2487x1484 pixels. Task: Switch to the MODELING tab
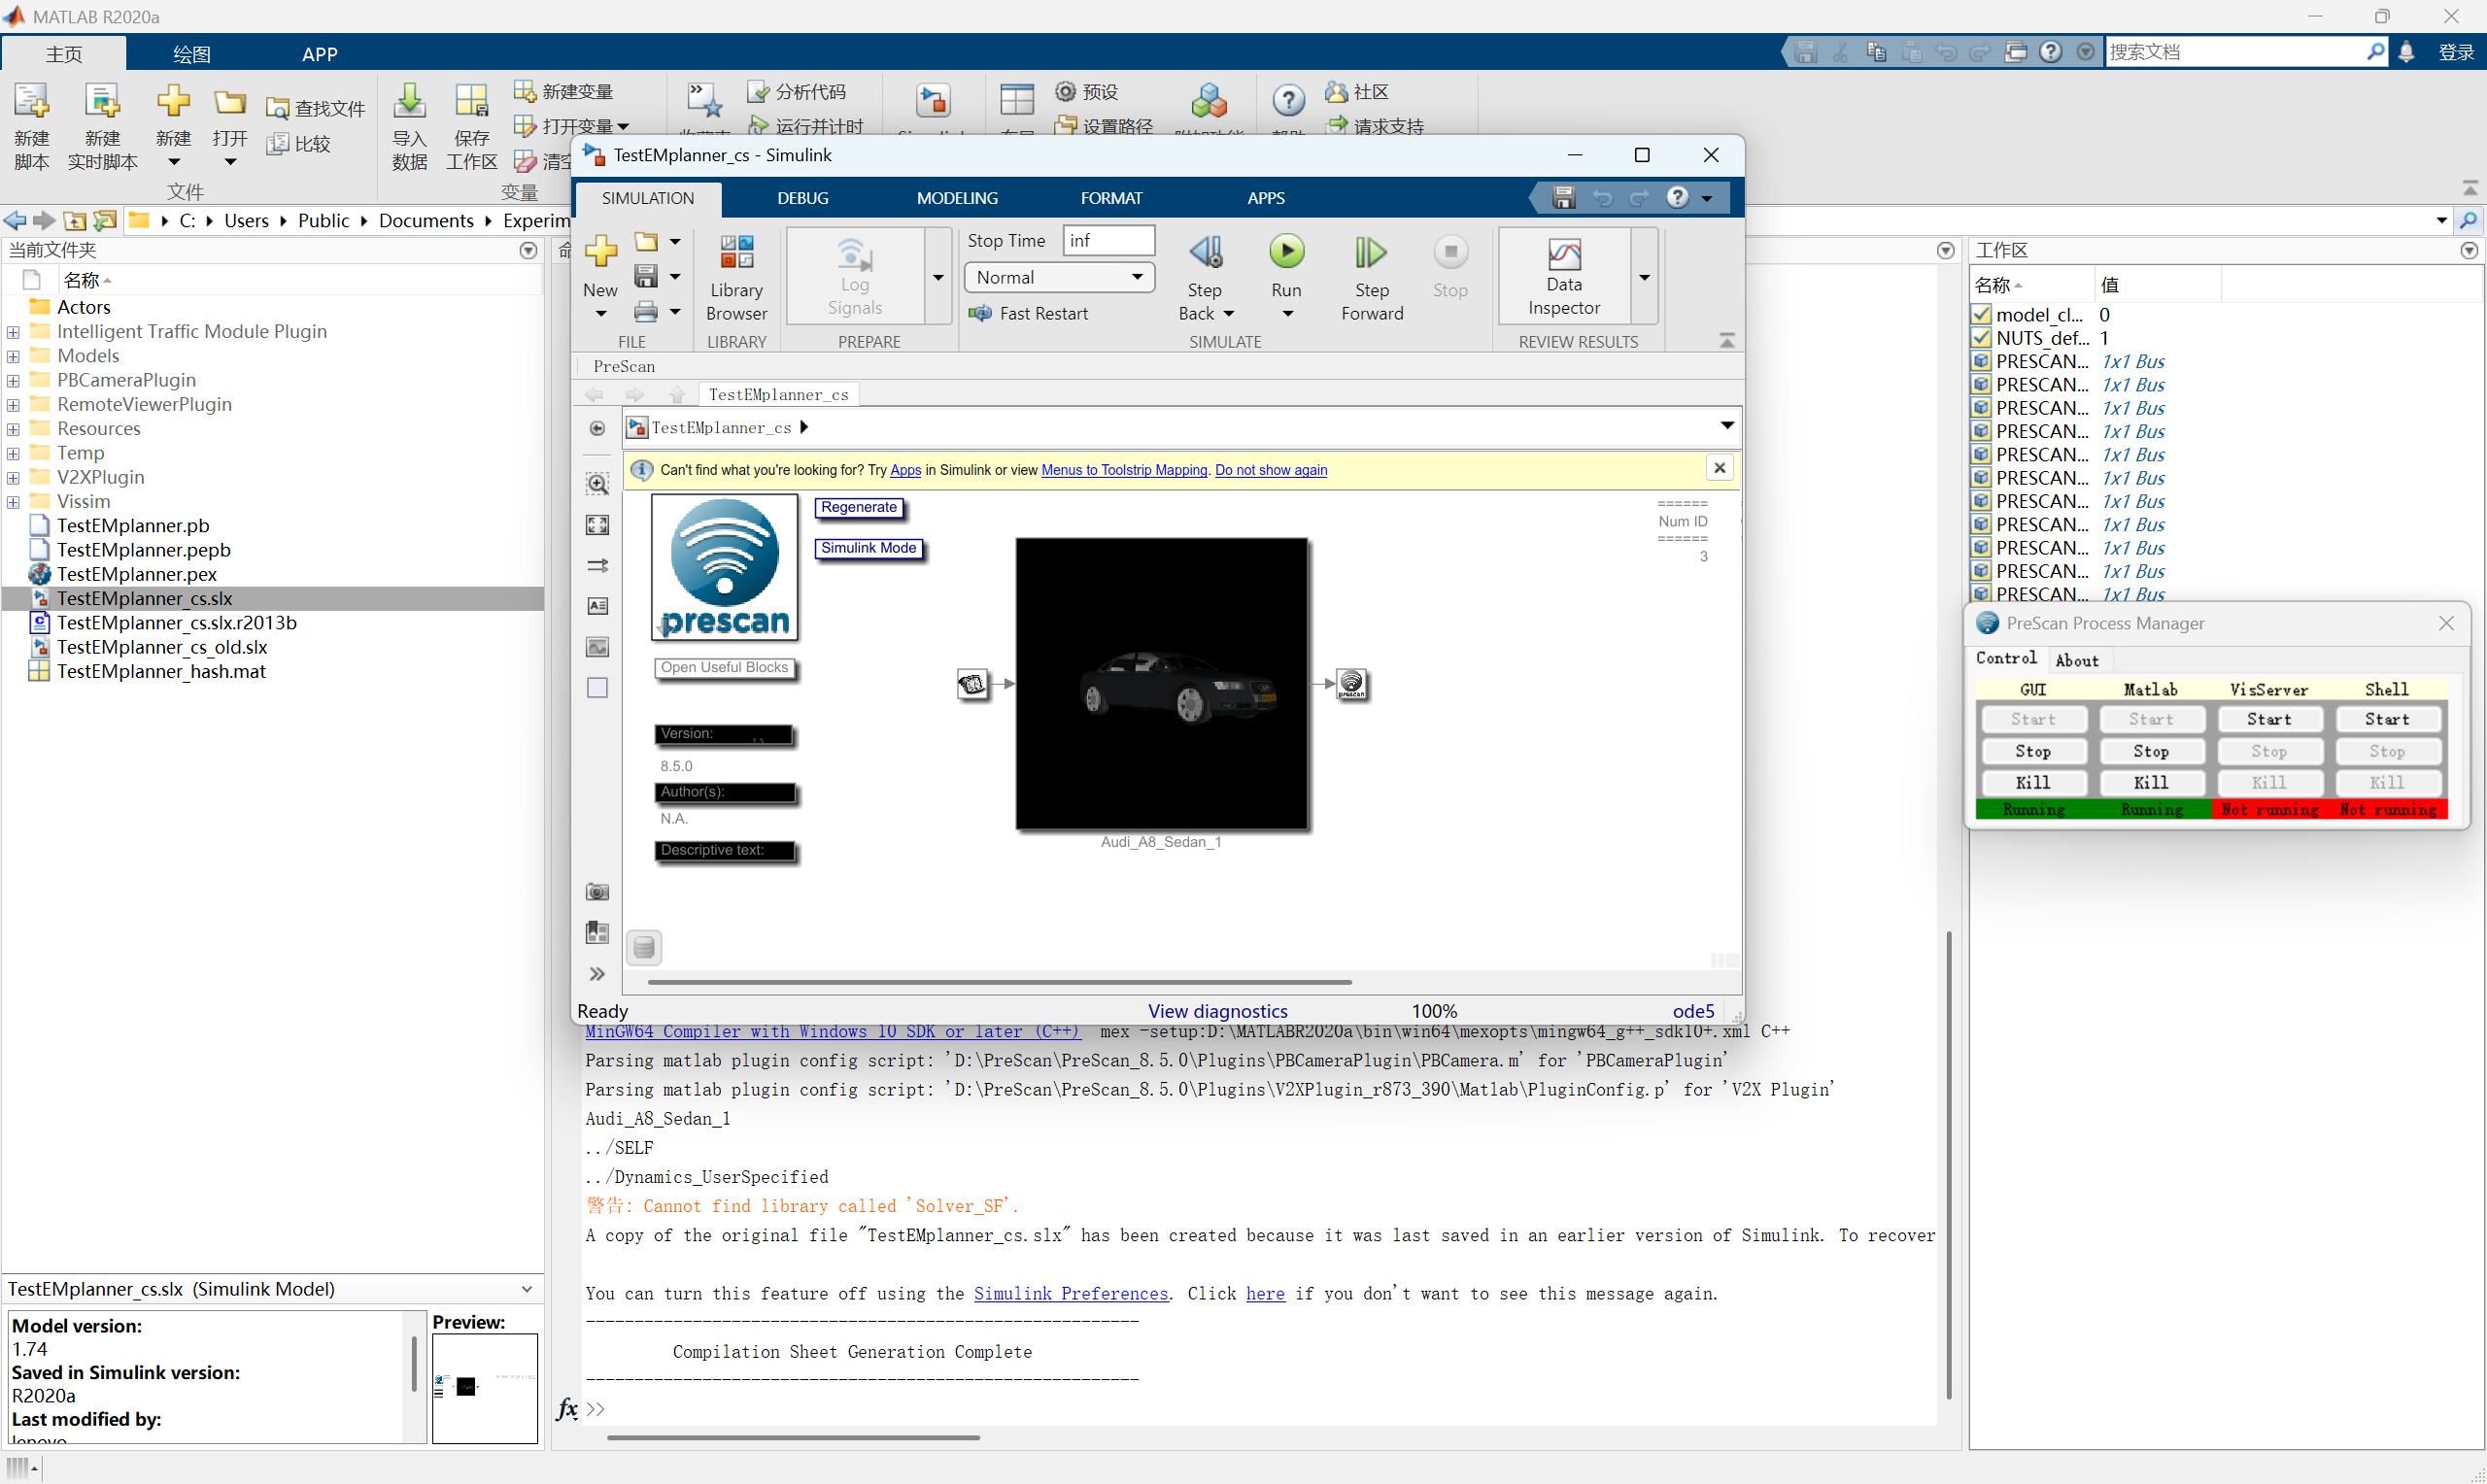click(956, 198)
